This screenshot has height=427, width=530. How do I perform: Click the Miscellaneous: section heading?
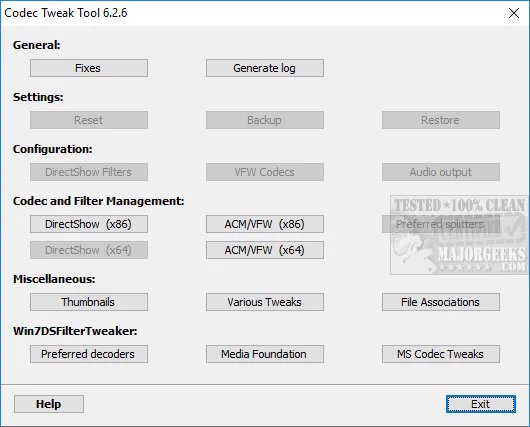(x=54, y=279)
